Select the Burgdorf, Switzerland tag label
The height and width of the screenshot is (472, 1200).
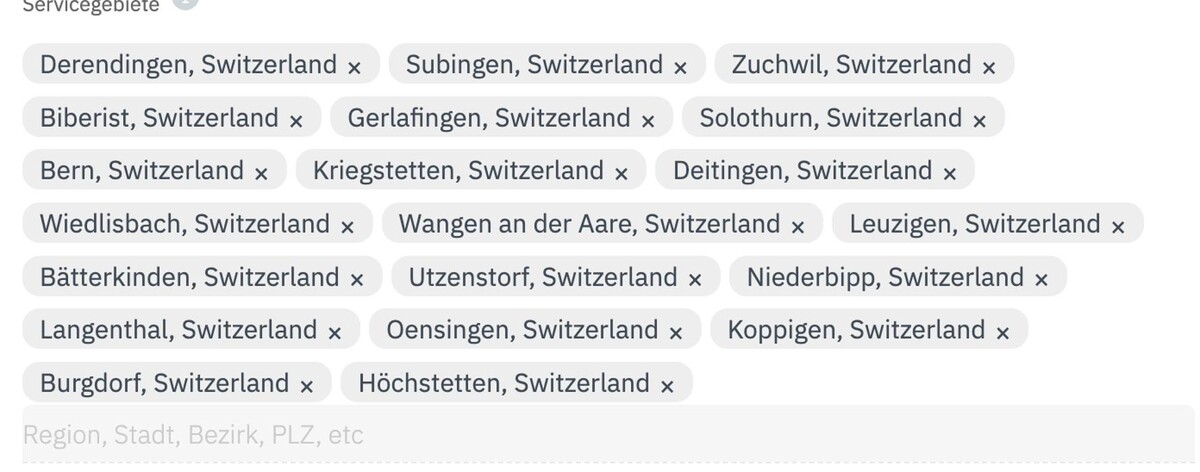pyautogui.click(x=165, y=383)
